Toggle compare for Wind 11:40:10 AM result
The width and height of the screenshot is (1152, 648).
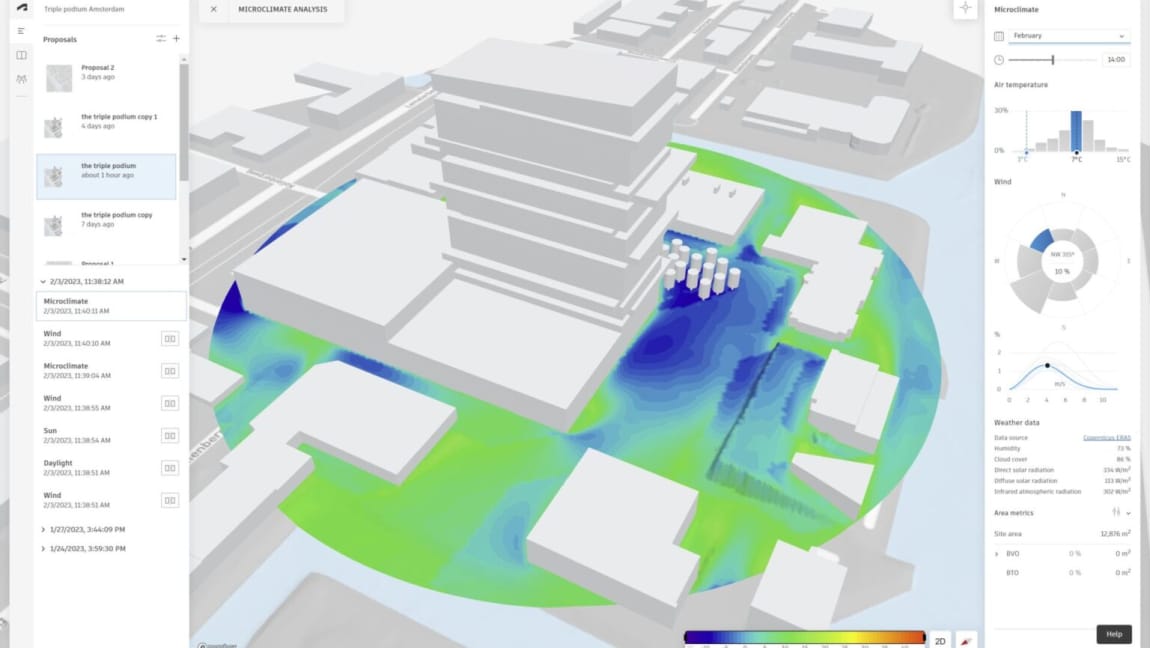pos(170,339)
